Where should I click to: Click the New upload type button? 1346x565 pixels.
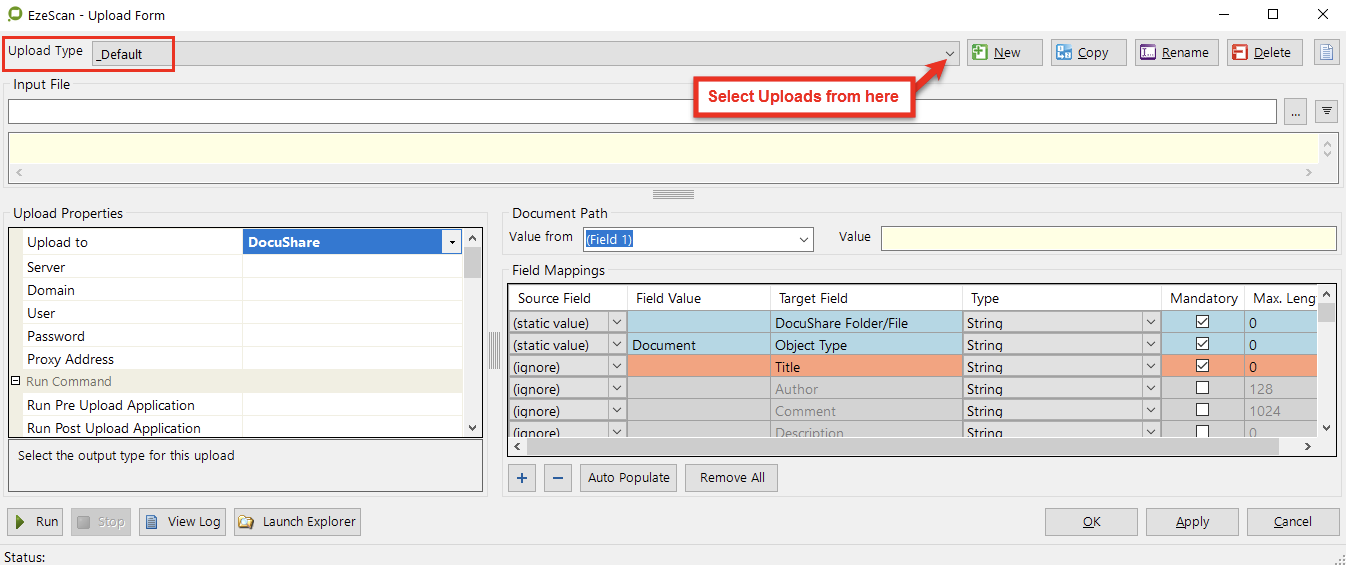tap(1005, 53)
